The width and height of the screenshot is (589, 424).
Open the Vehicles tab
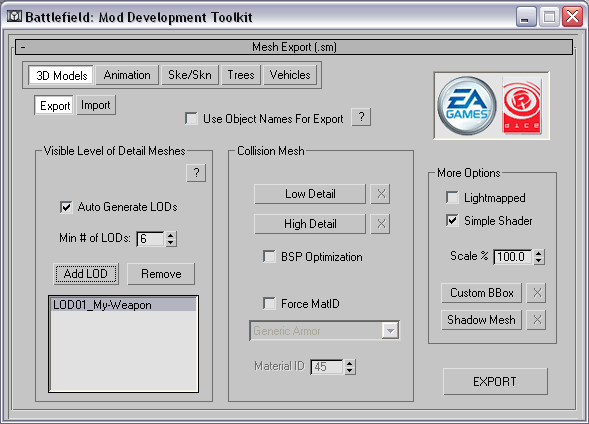click(290, 75)
